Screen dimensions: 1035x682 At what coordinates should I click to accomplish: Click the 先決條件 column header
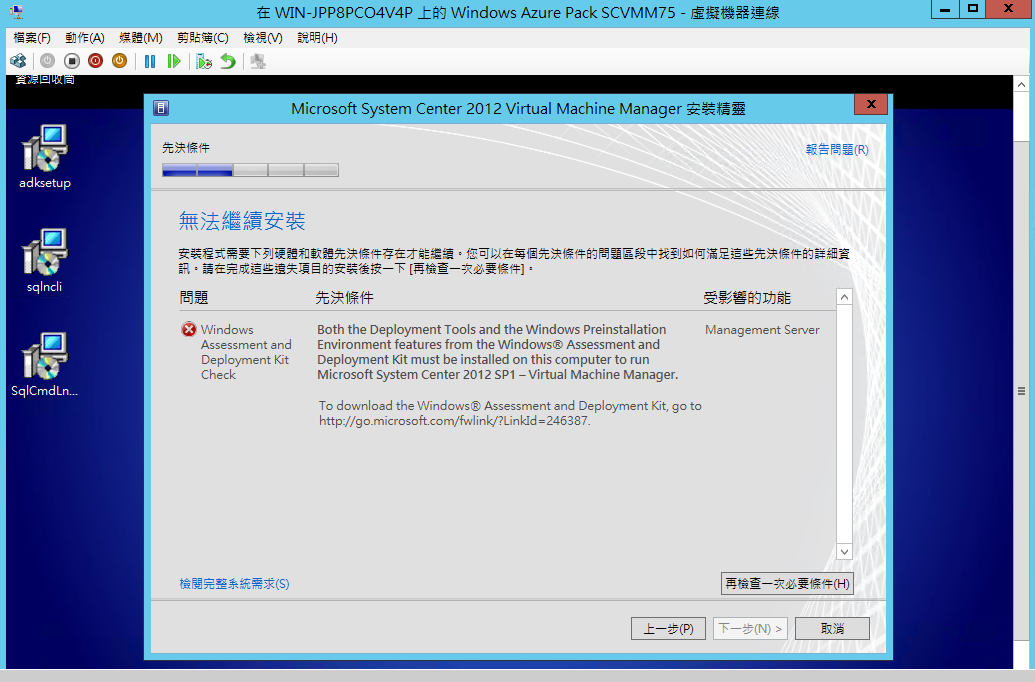pos(345,298)
